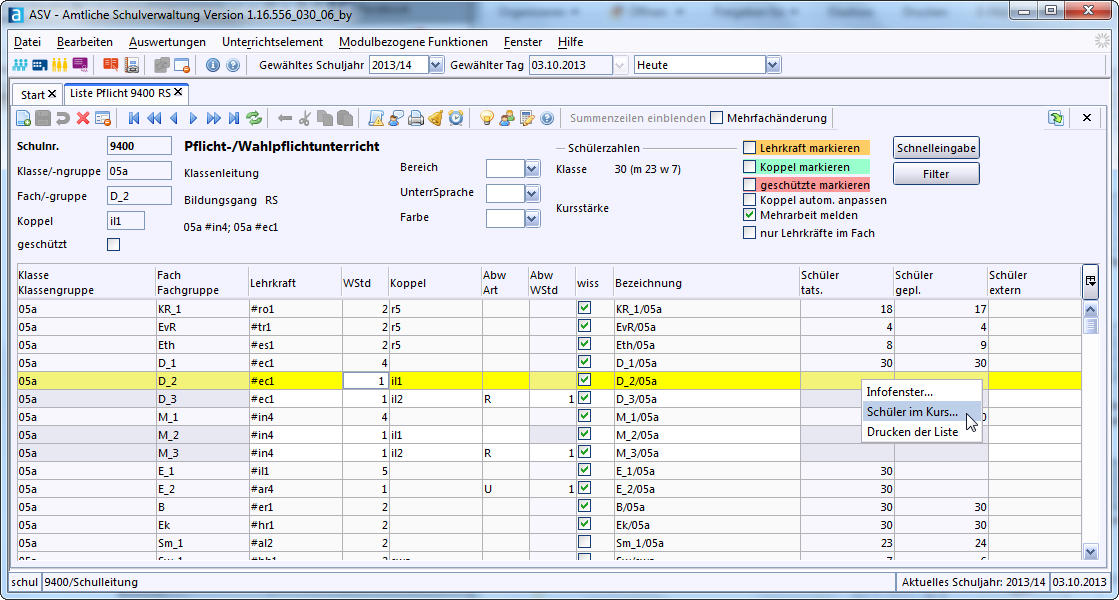1119x600 pixels.
Task: Click the printer icon in the list toolbar
Action: pyautogui.click(x=415, y=118)
